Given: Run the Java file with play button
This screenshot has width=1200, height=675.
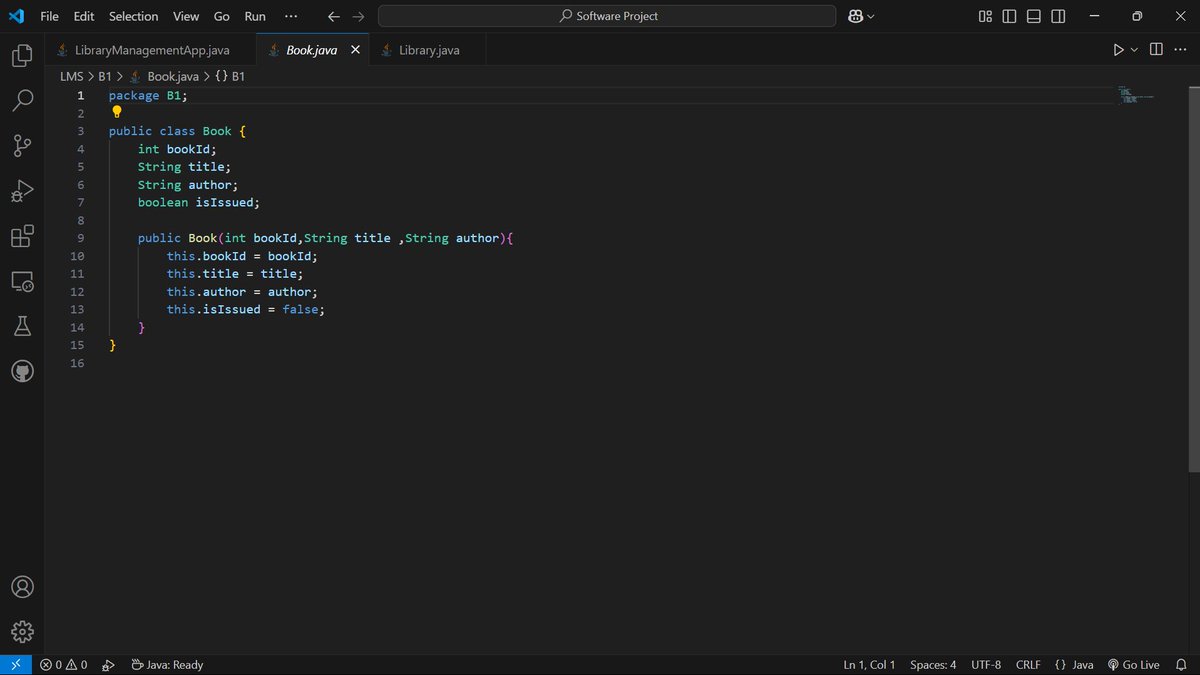Looking at the screenshot, I should [x=1119, y=50].
